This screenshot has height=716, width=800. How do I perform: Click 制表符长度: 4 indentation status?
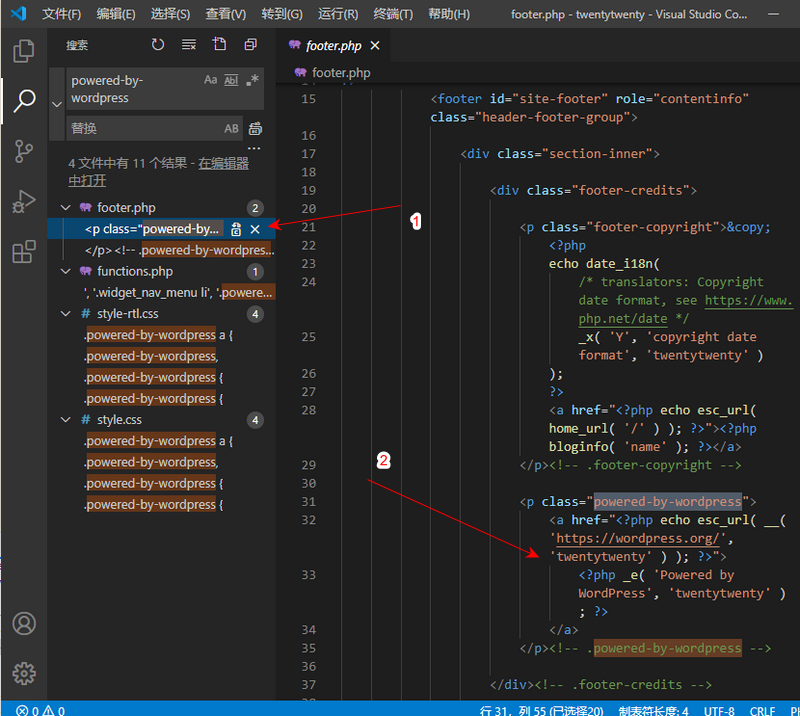point(653,710)
